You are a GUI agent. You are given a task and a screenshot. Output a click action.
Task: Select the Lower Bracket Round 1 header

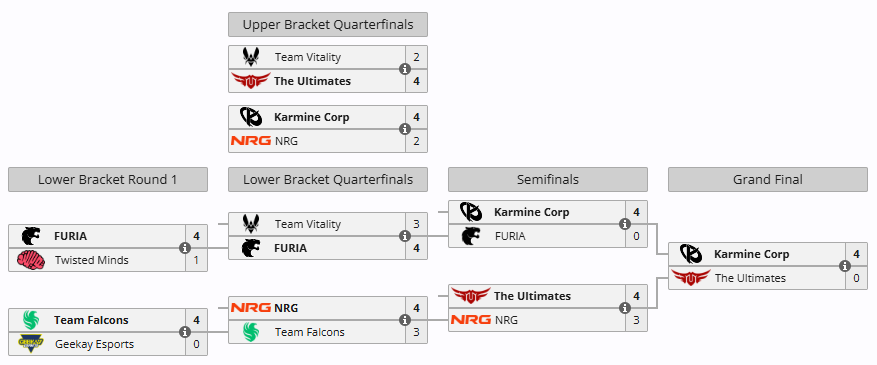point(108,179)
